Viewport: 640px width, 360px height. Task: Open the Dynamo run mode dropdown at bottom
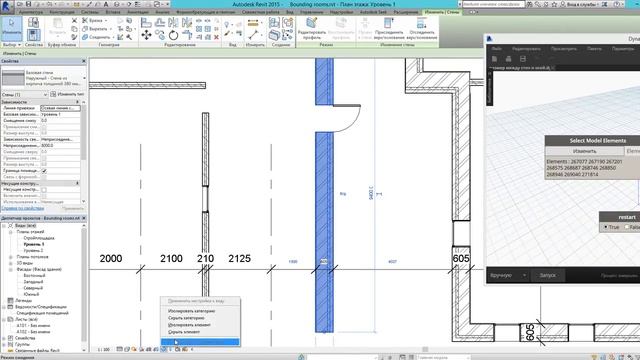[509, 276]
